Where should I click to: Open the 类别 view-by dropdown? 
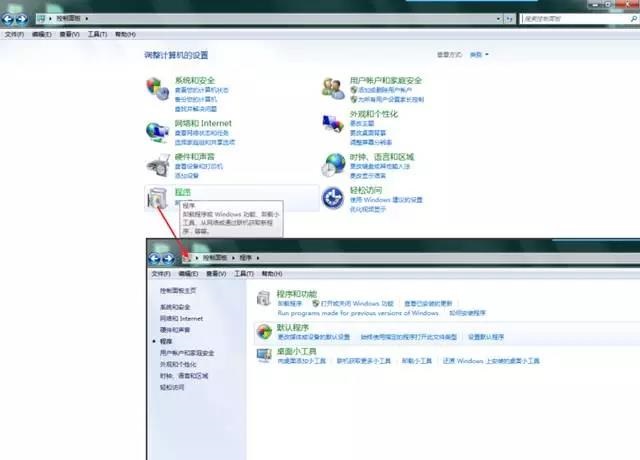click(479, 54)
